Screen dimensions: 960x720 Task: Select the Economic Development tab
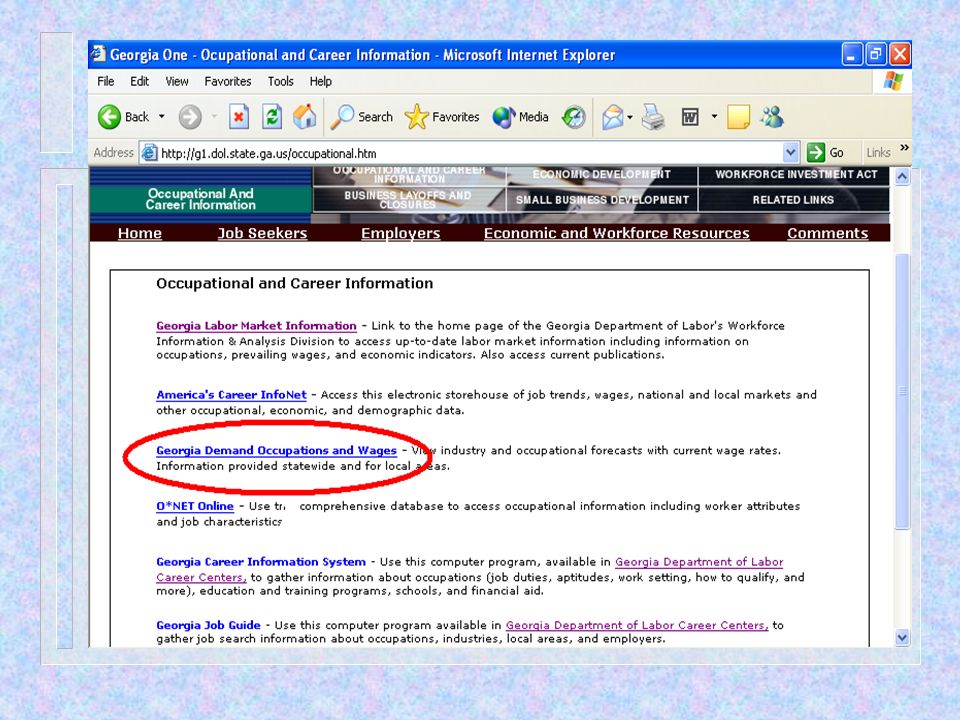tap(601, 175)
